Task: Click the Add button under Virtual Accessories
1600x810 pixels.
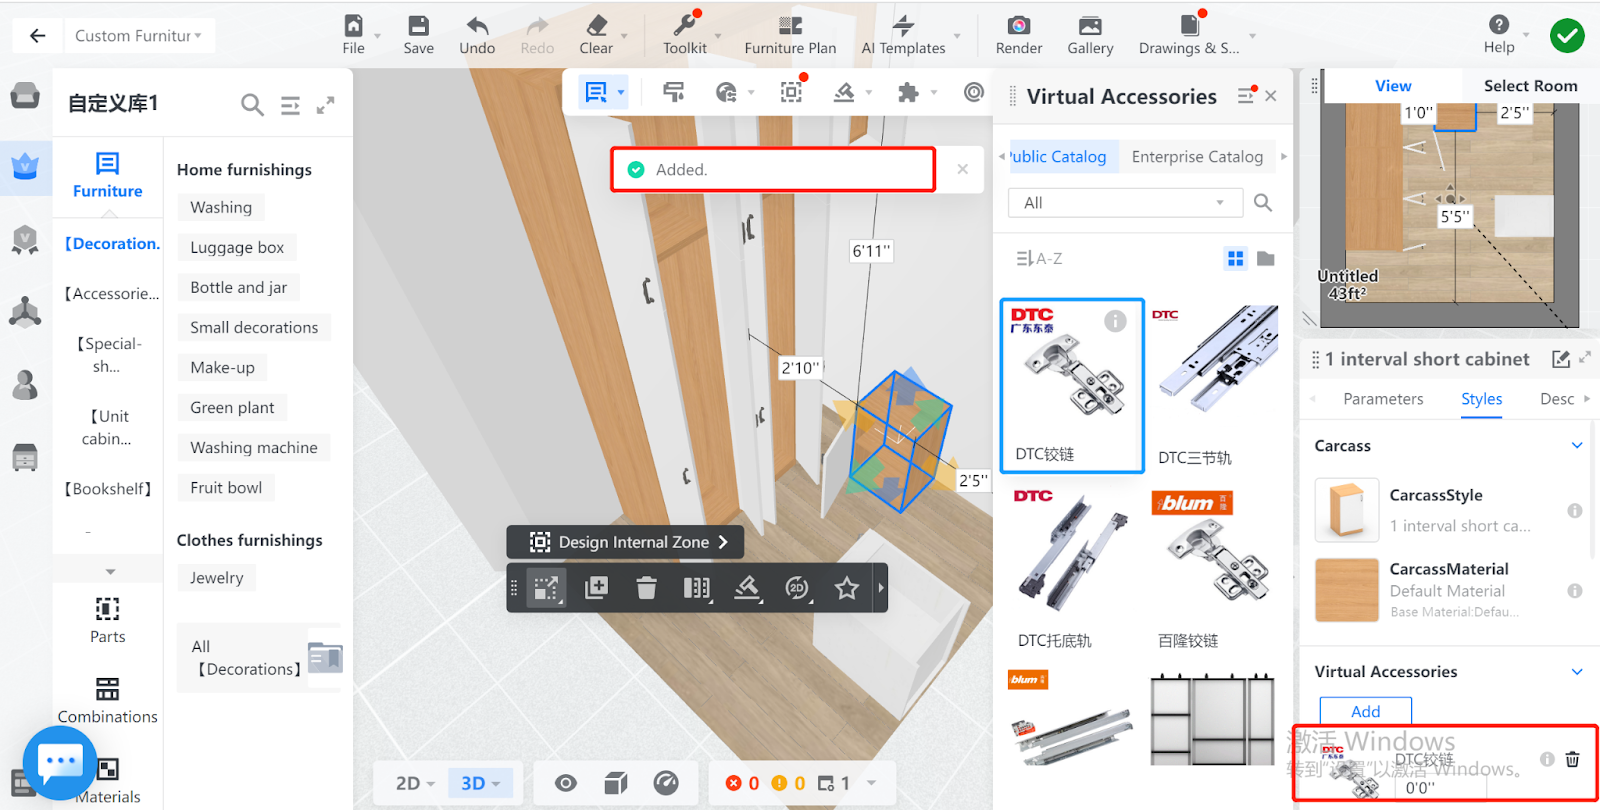Action: point(1365,711)
